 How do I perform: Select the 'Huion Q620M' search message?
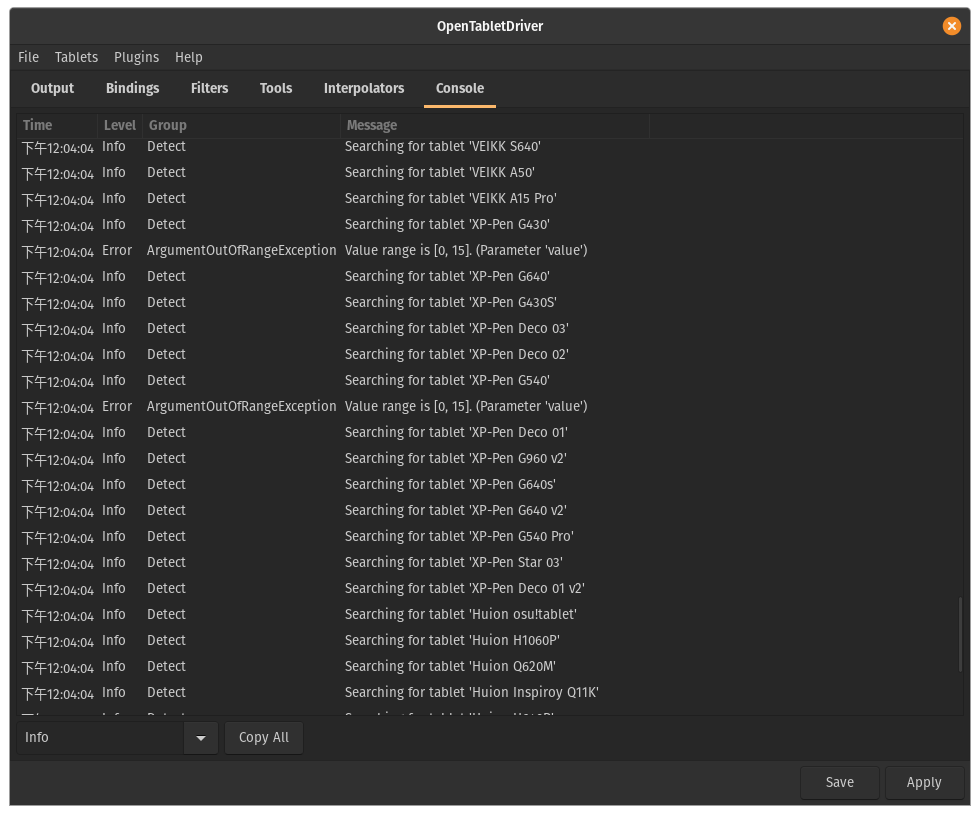[x=450, y=666]
